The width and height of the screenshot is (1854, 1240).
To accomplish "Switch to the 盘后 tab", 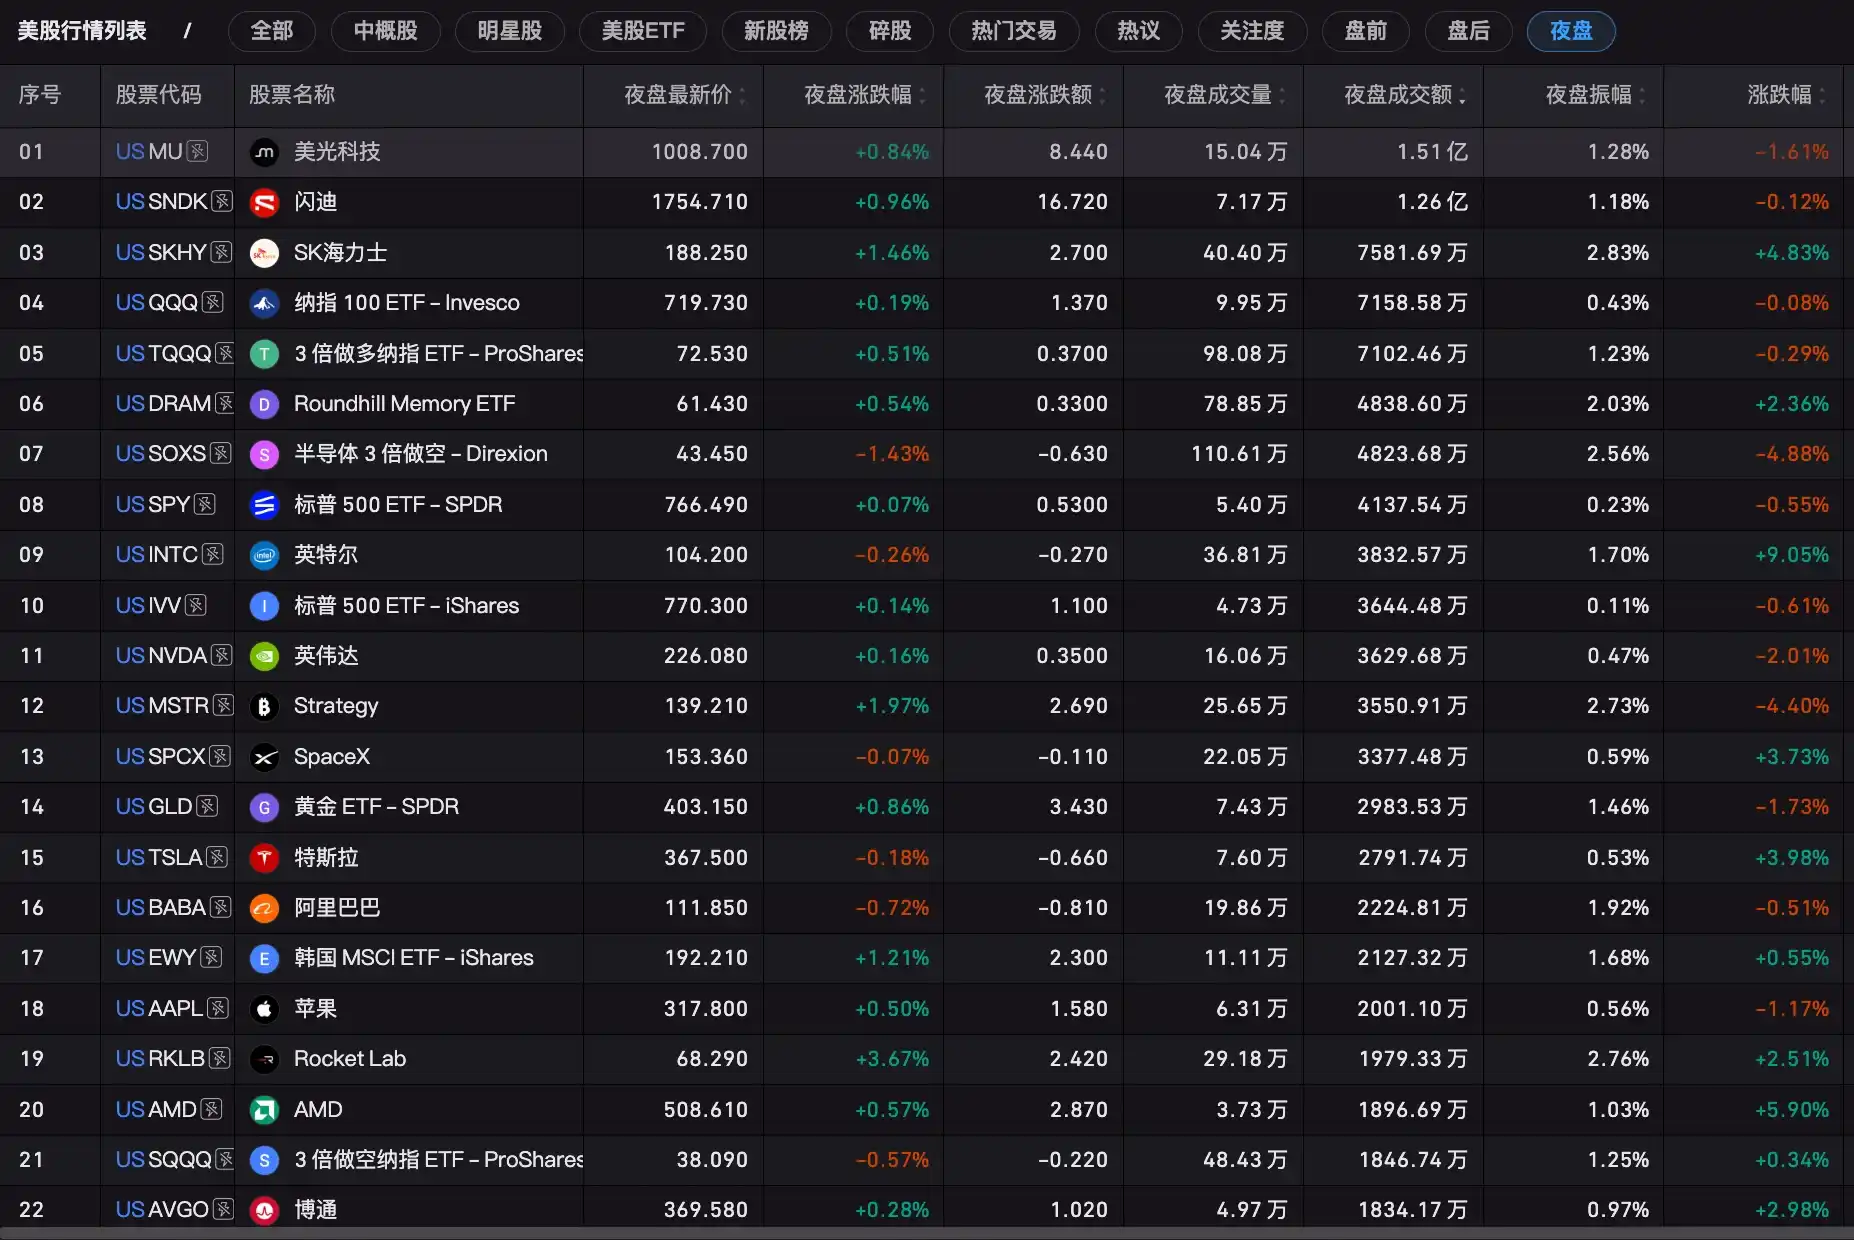I will (x=1469, y=31).
